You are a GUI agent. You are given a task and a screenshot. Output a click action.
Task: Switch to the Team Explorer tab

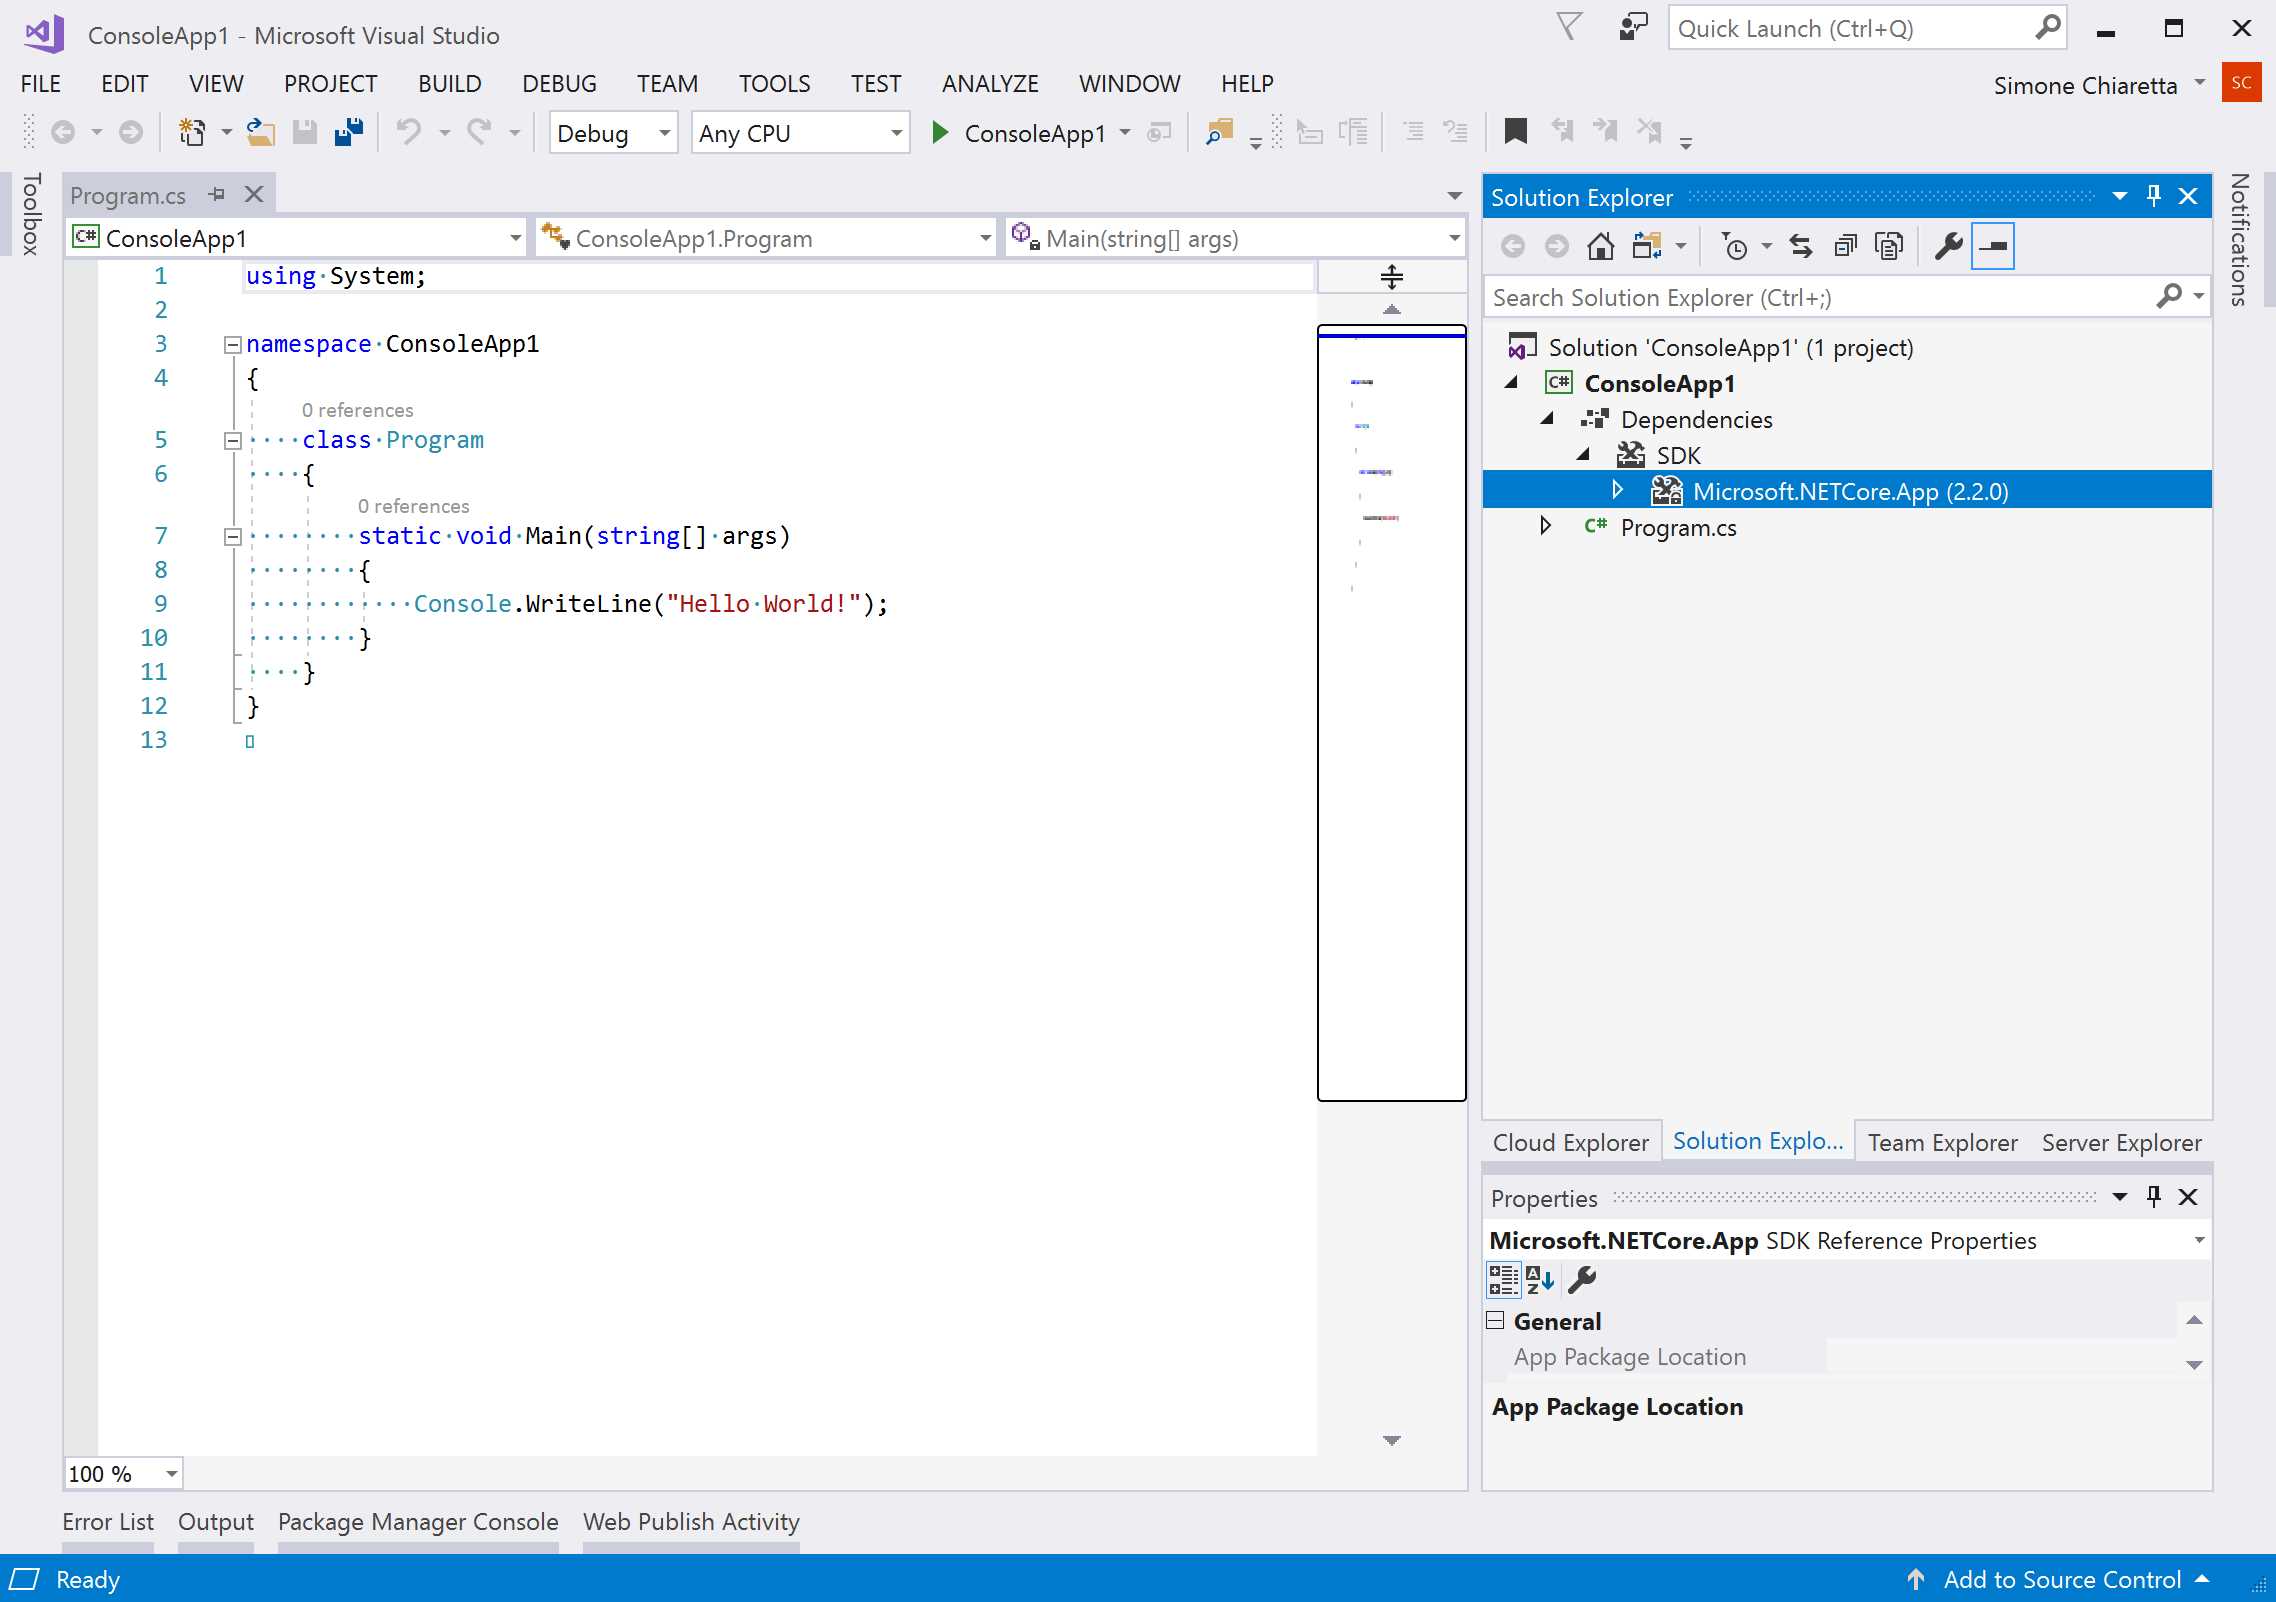click(x=1941, y=1141)
